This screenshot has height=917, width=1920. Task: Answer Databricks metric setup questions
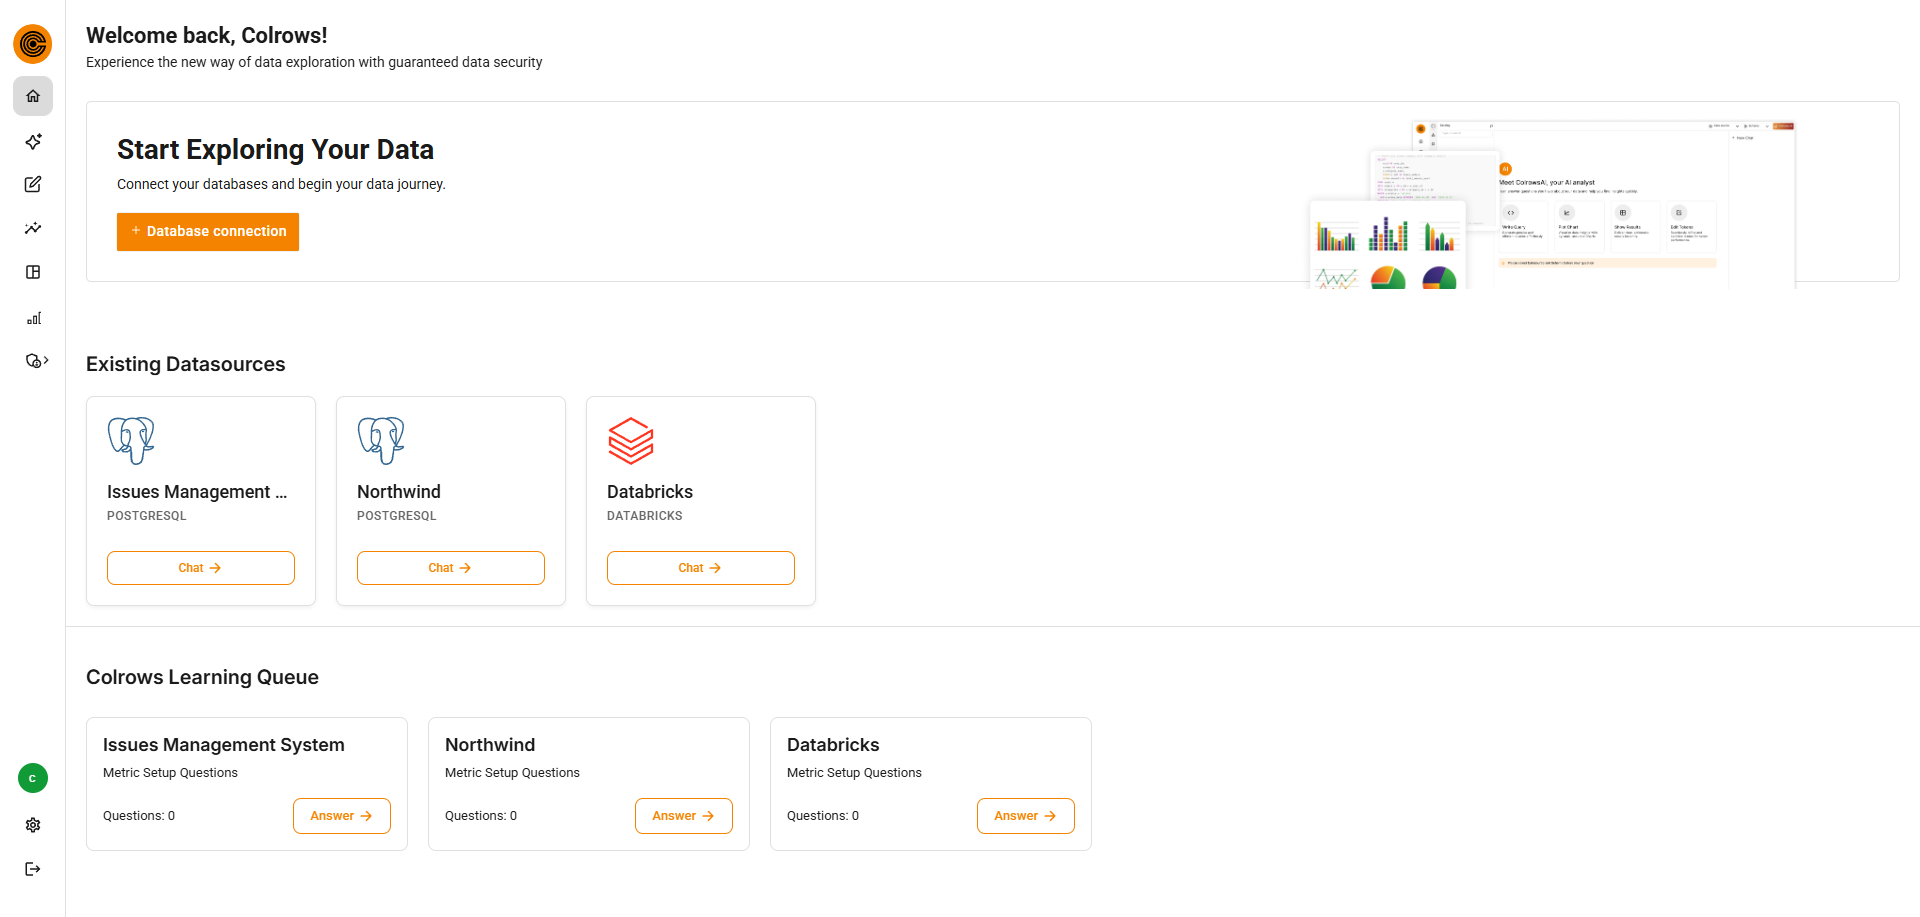click(1025, 815)
